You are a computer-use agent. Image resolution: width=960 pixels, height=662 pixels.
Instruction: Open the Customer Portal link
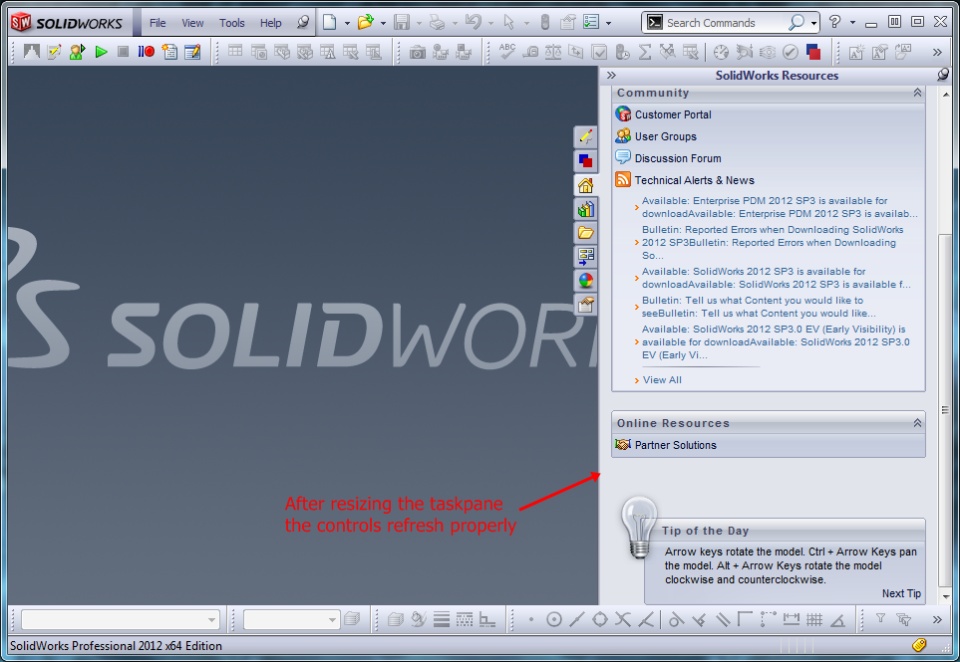click(673, 115)
